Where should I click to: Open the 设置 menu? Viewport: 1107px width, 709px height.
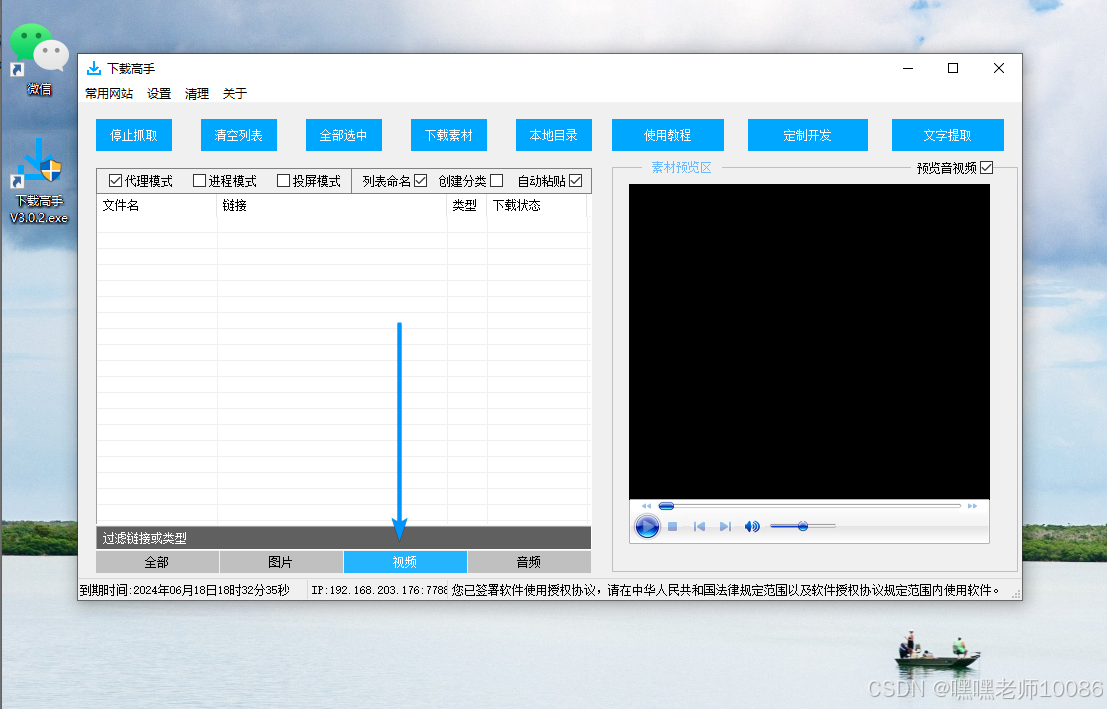158,94
